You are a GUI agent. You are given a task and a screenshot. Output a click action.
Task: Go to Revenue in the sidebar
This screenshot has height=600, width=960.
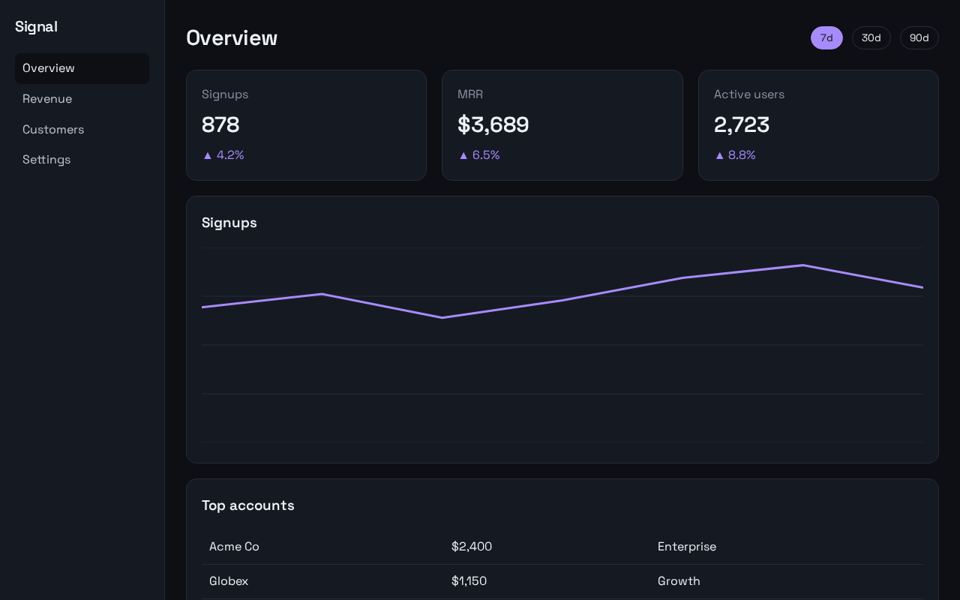(81, 99)
